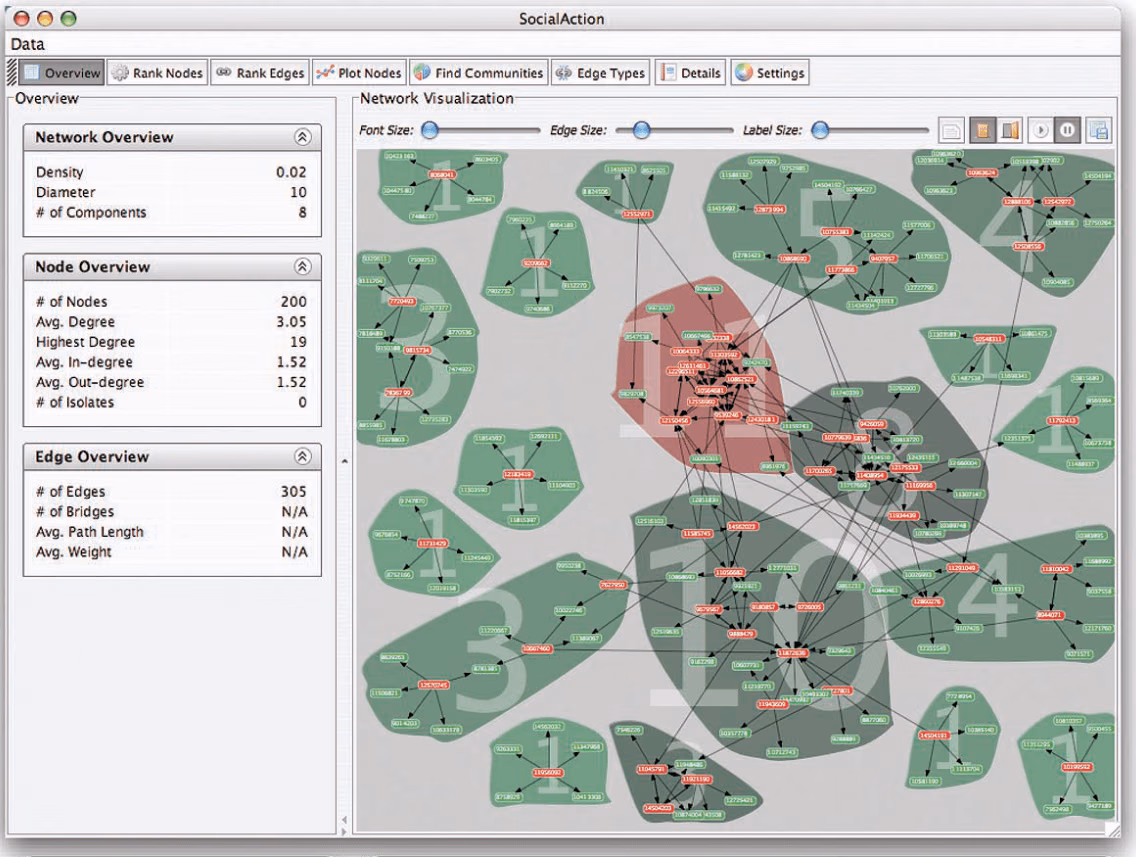1136x857 pixels.
Task: Toggle the open door icon button
Action: tap(1010, 130)
